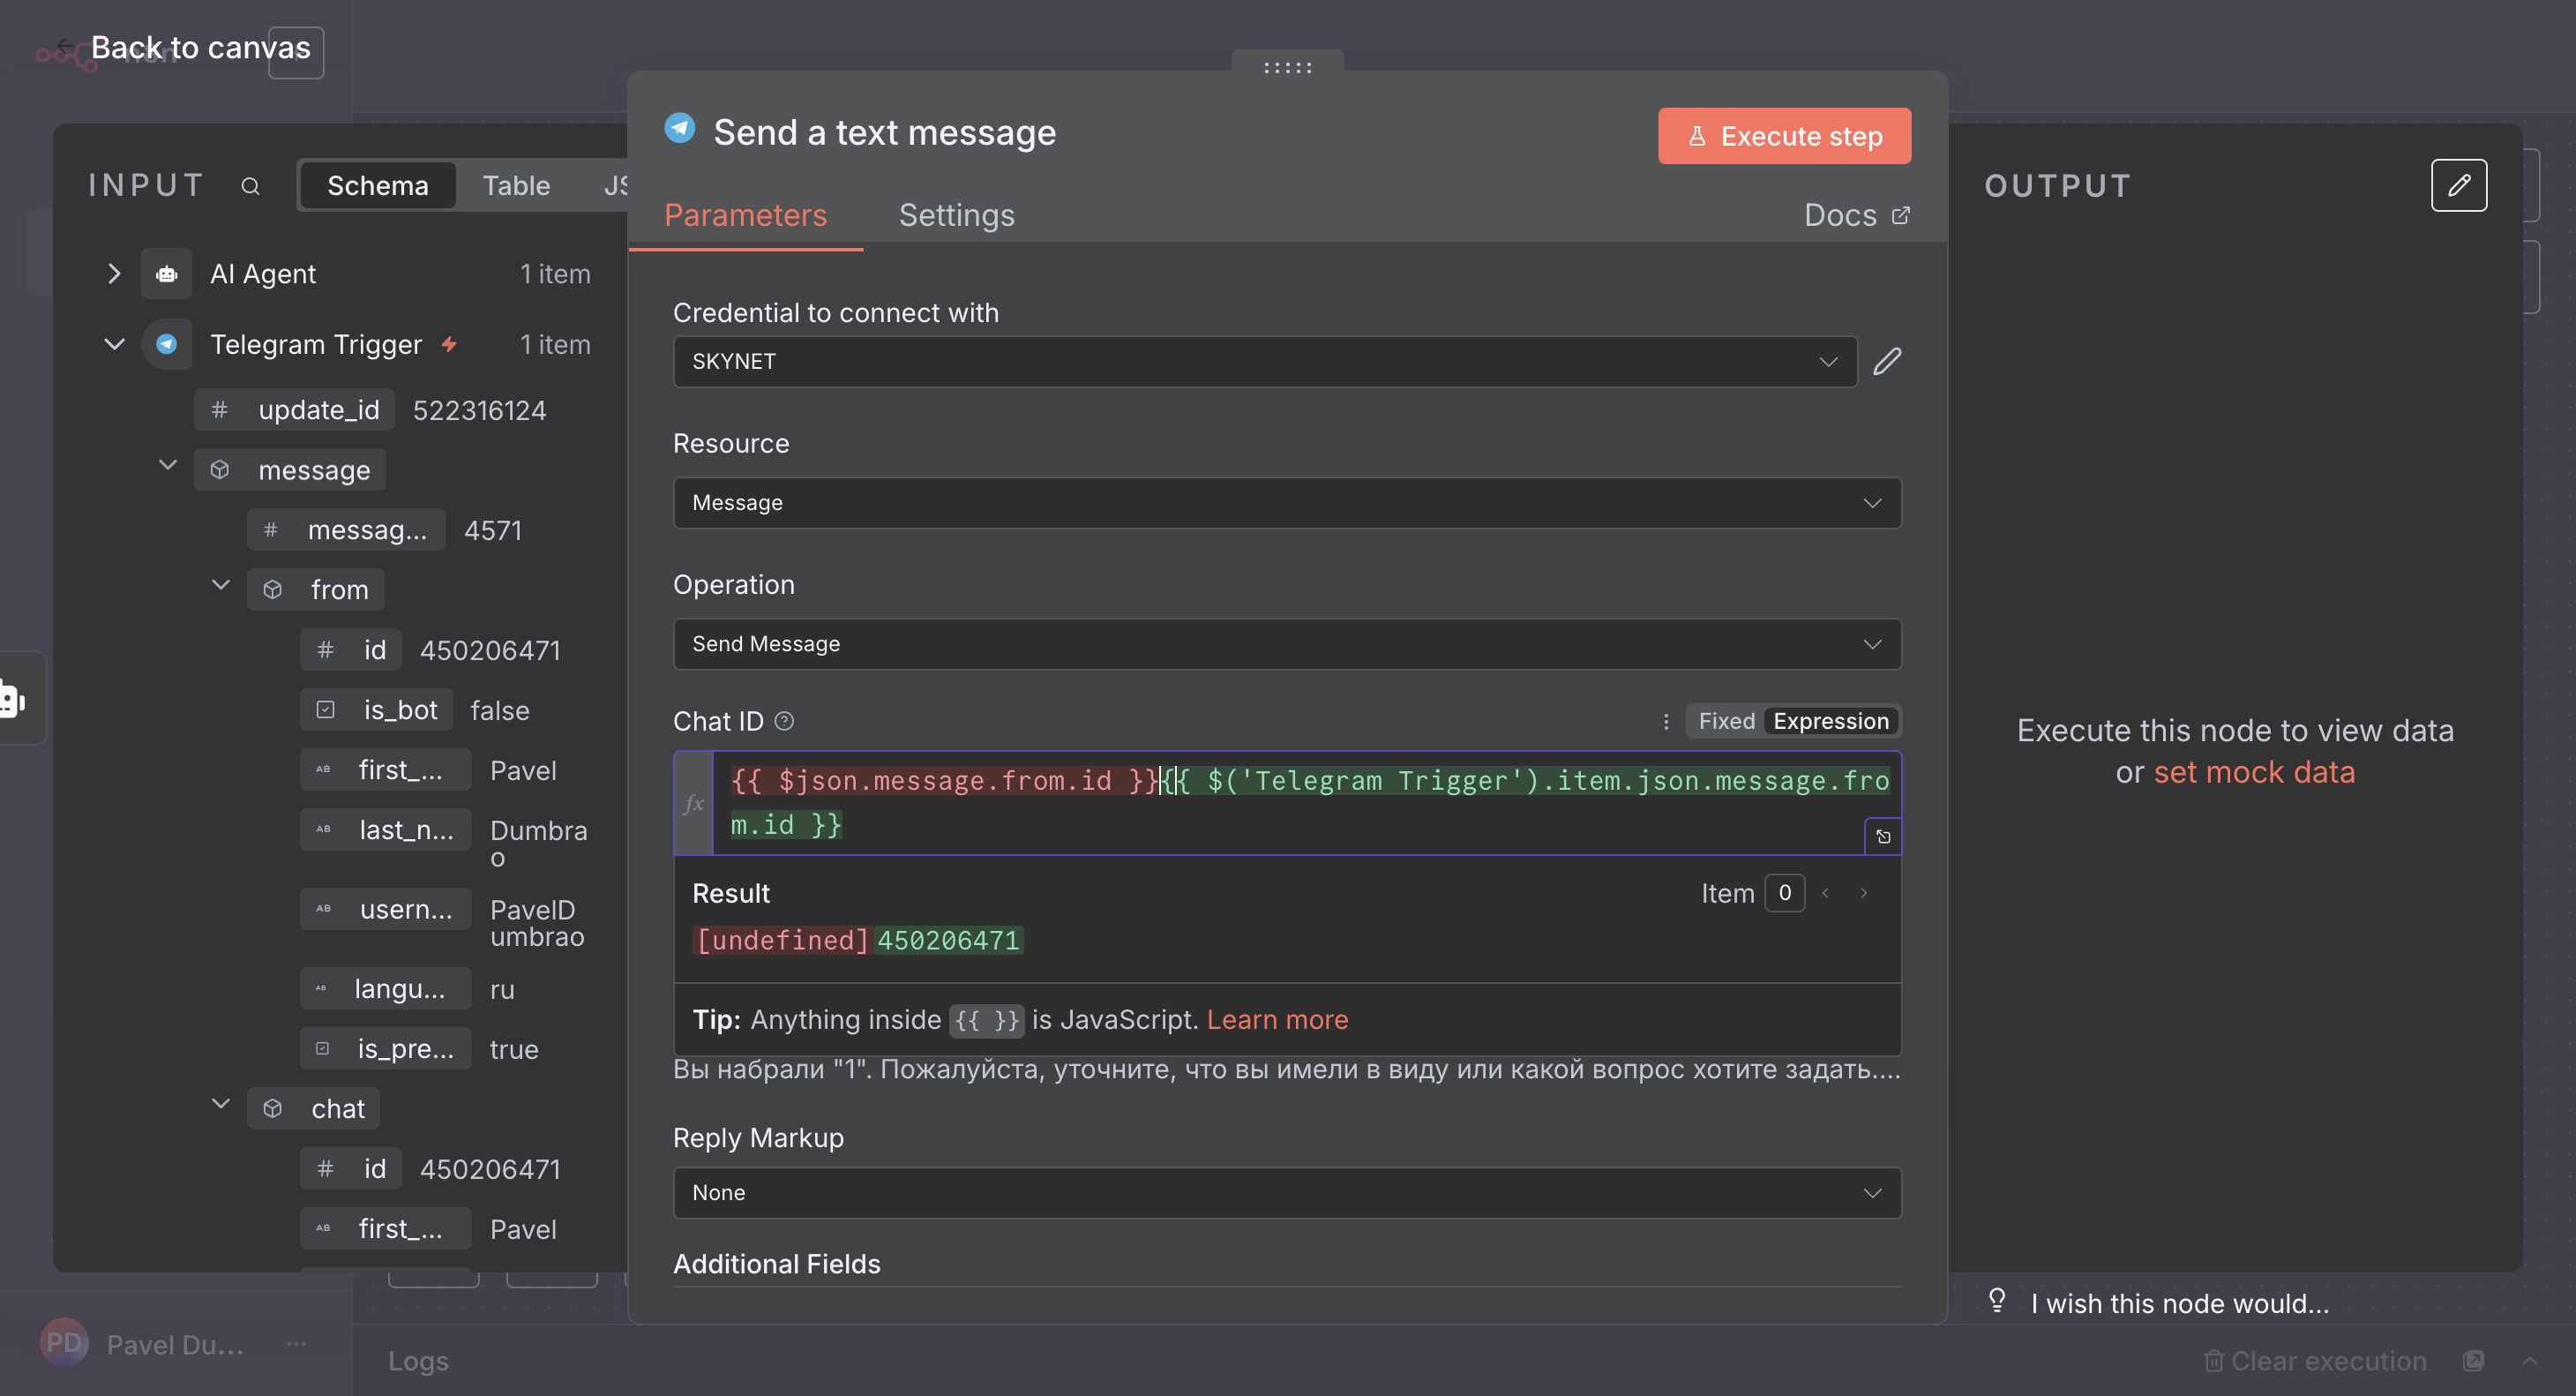2576x1396 pixels.
Task: Open the Chat ID help tooltip icon
Action: (x=785, y=721)
